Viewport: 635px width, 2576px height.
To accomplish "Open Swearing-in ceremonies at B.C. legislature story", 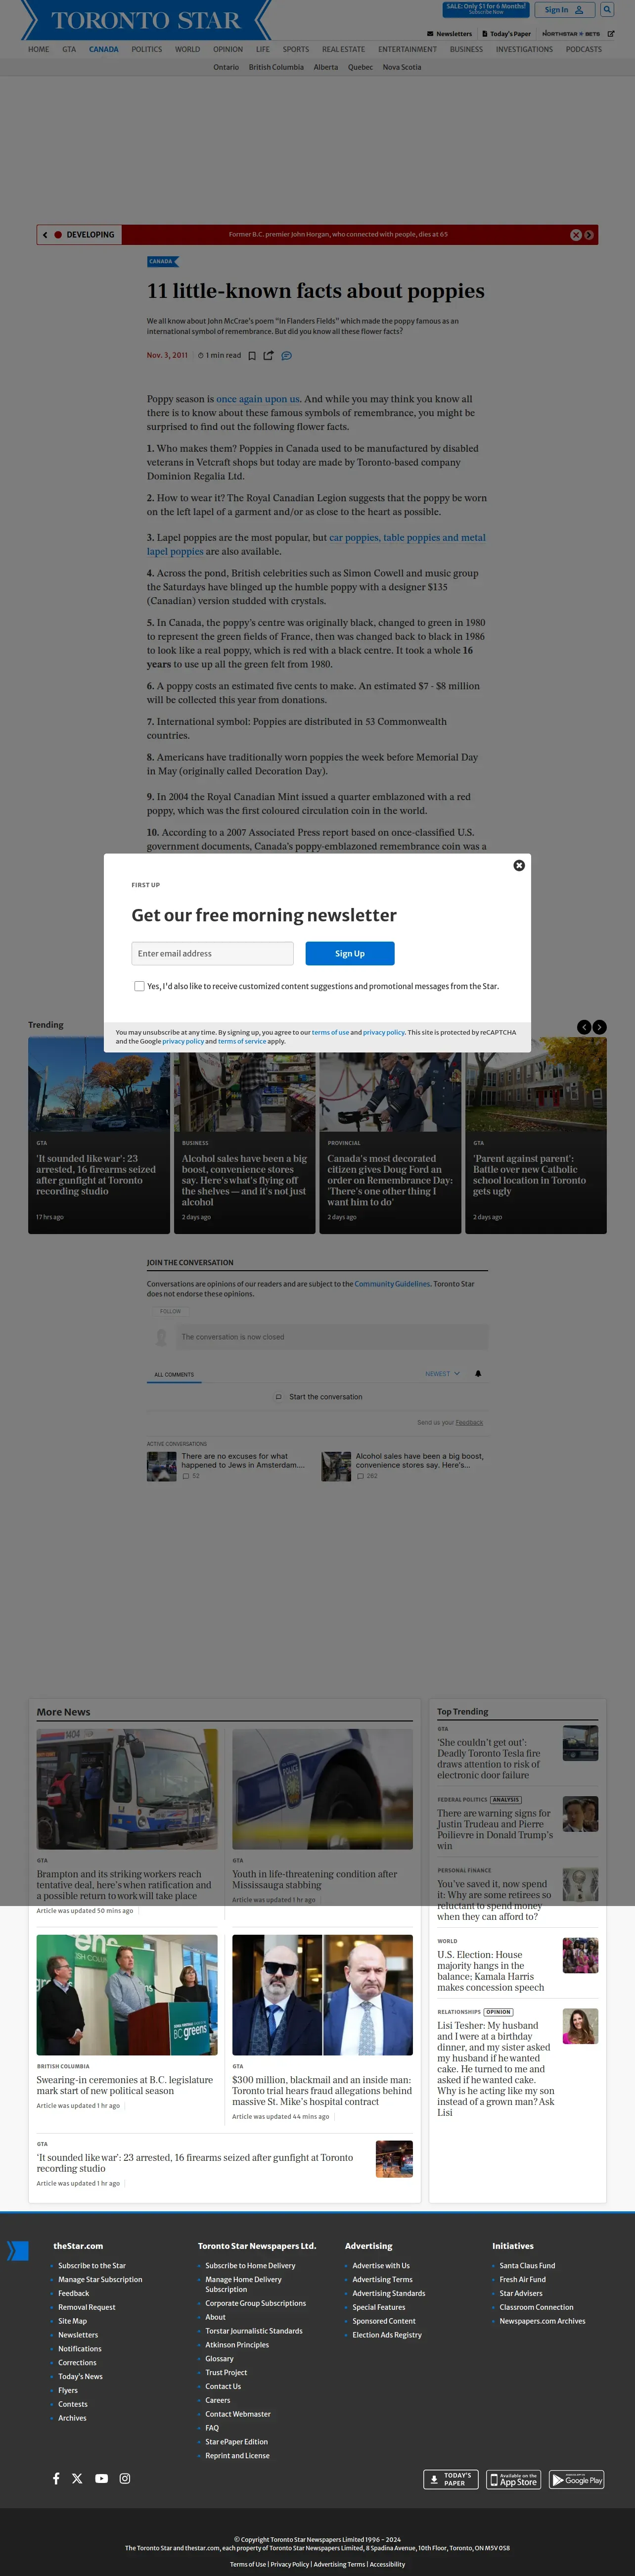I will pos(125,2085).
